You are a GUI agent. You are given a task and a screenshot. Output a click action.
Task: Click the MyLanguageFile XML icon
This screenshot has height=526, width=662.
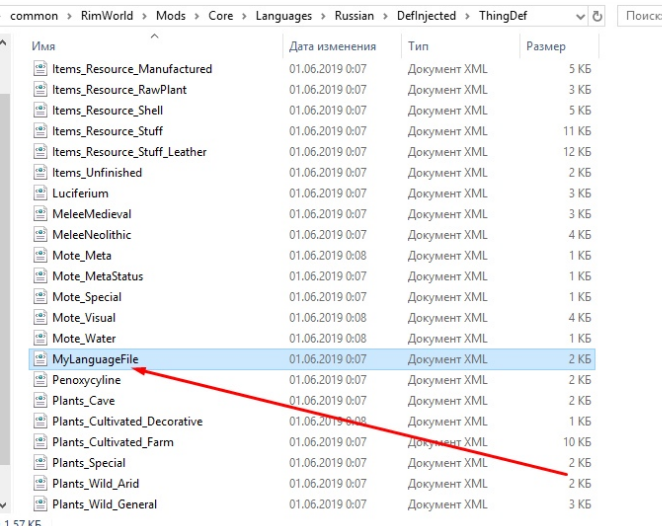click(40, 359)
